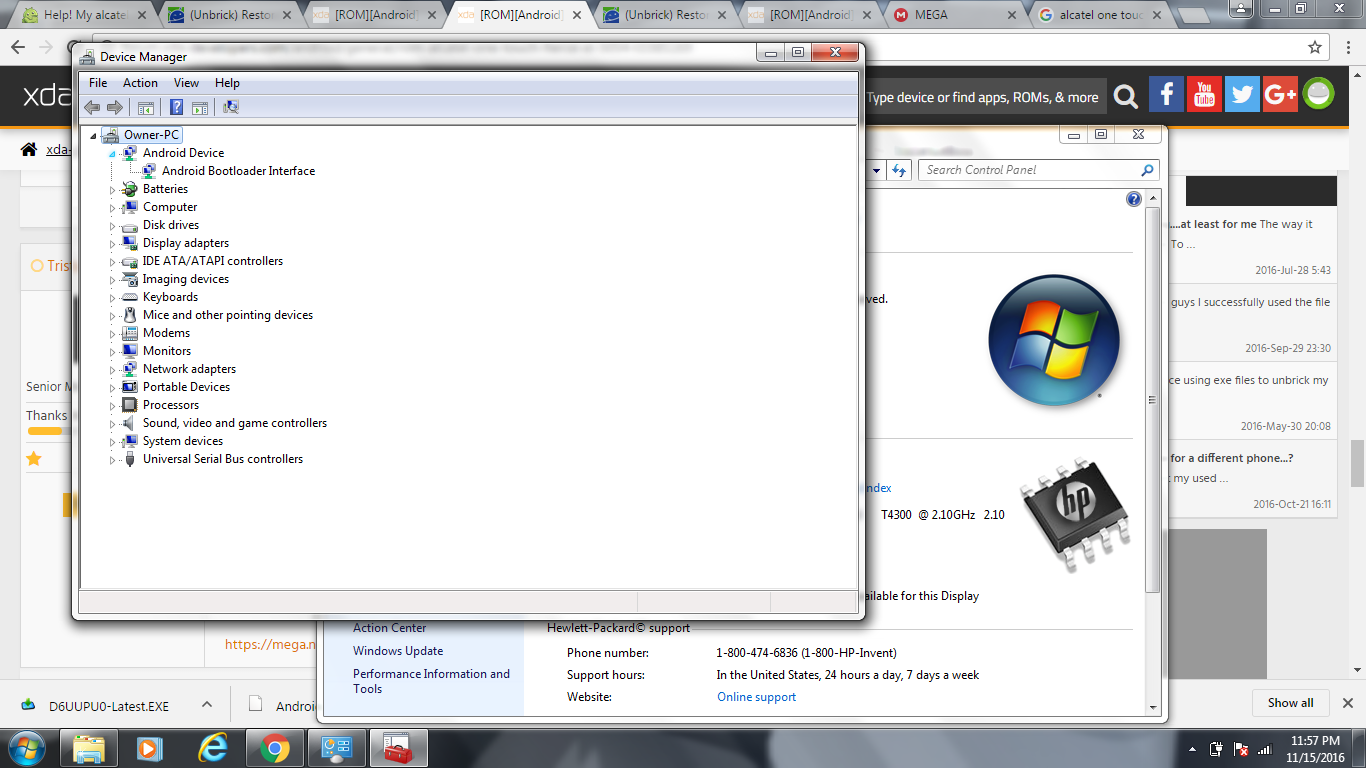1366x768 pixels.
Task: Click the Control Panel help icon
Action: pos(1133,199)
